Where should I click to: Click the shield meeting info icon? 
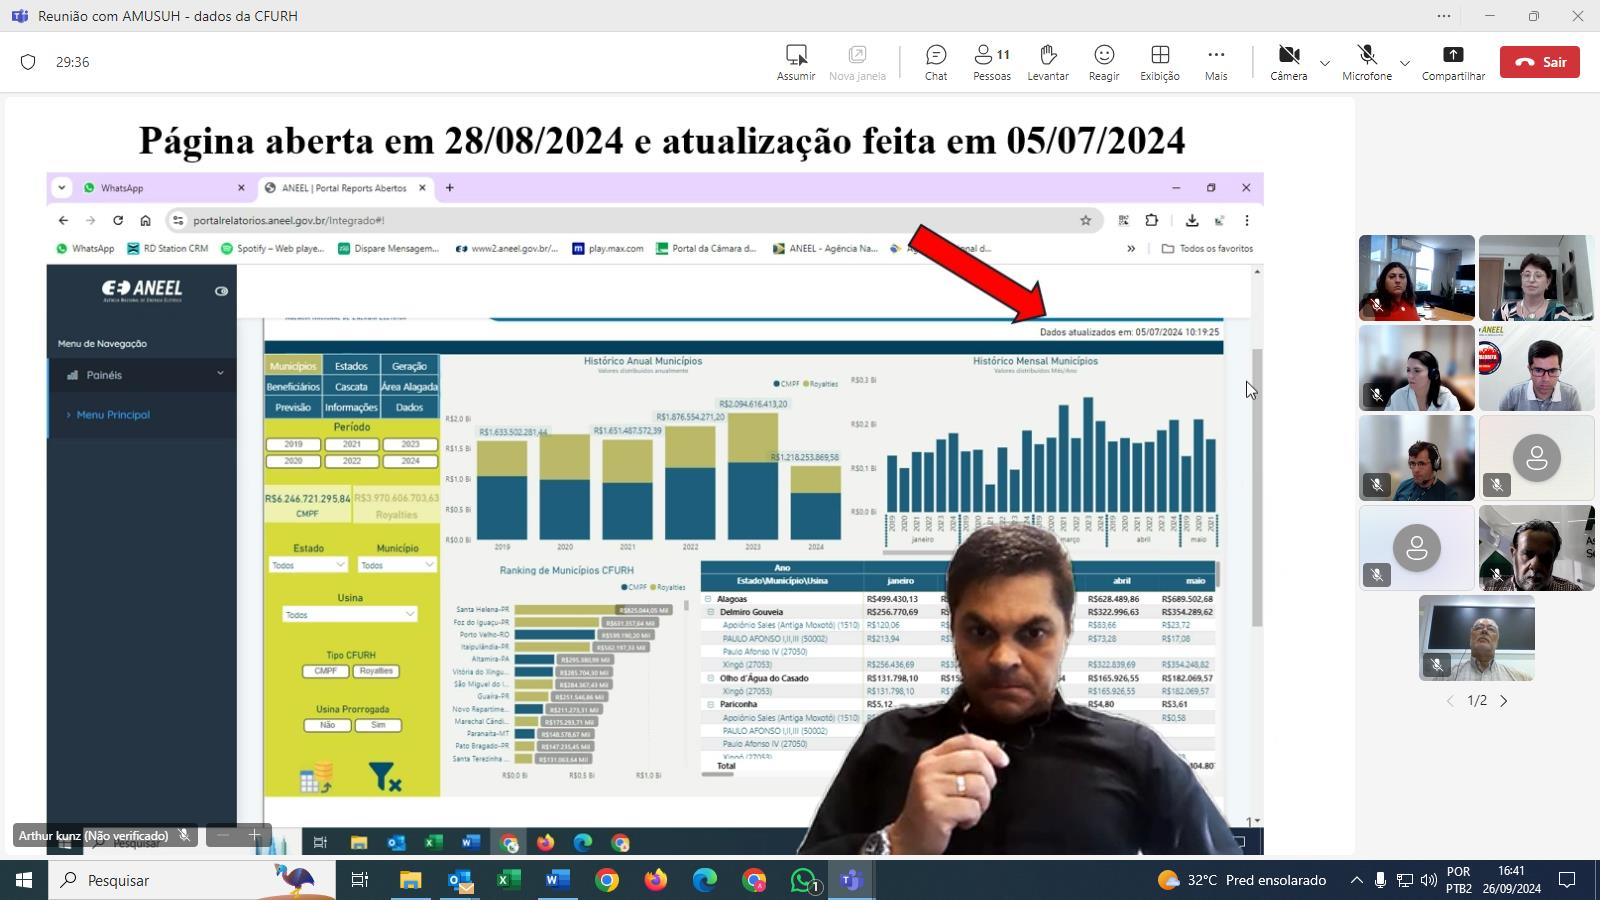(28, 62)
